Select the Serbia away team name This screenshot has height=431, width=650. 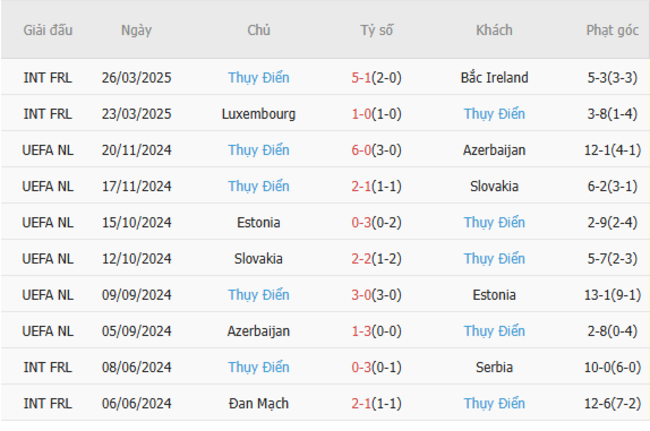[494, 367]
